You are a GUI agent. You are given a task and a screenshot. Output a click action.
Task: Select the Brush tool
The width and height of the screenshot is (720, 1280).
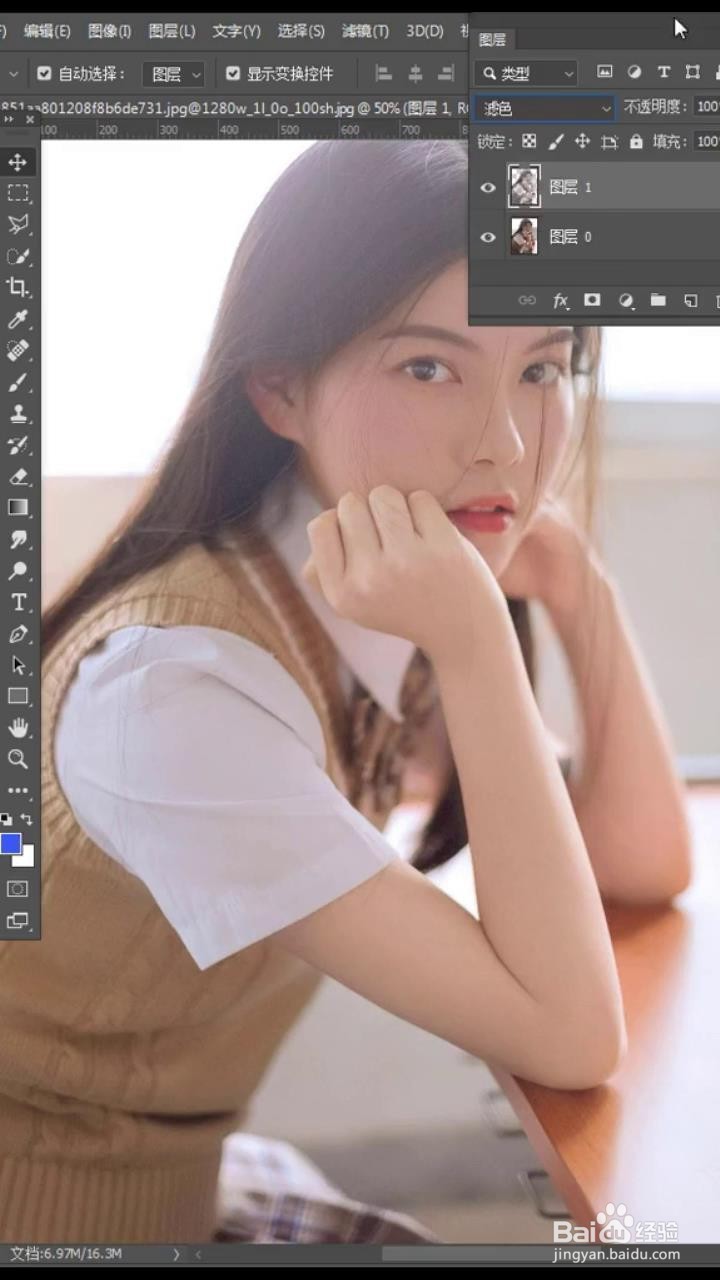pos(18,382)
